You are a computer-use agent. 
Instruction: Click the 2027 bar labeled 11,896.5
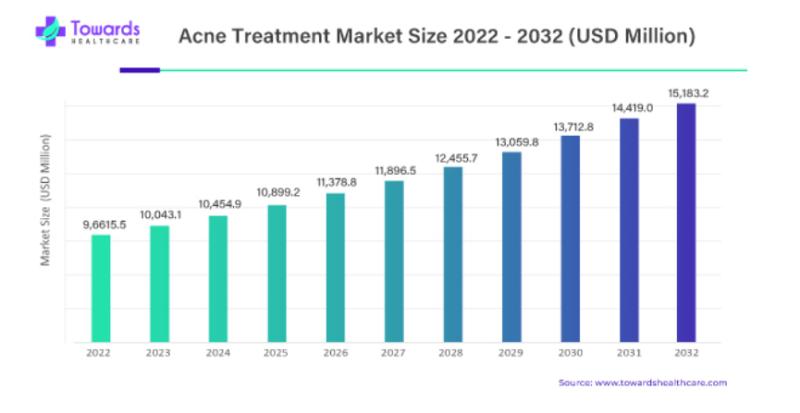click(x=394, y=261)
